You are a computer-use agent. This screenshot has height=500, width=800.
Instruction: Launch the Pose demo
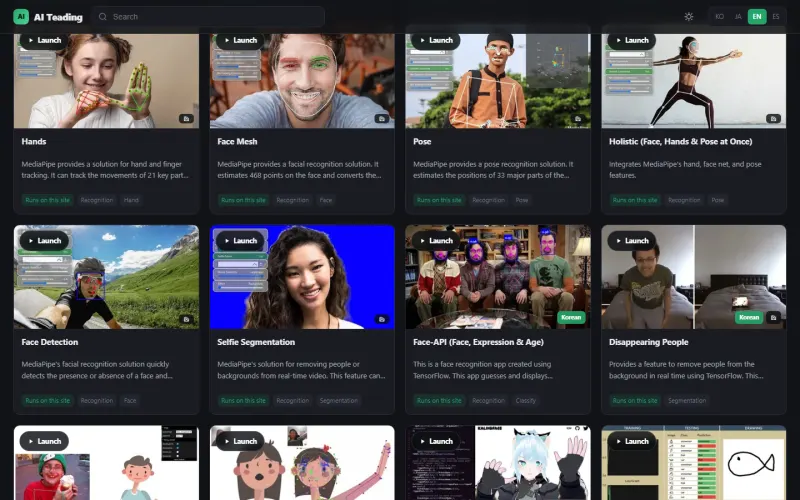(x=436, y=40)
